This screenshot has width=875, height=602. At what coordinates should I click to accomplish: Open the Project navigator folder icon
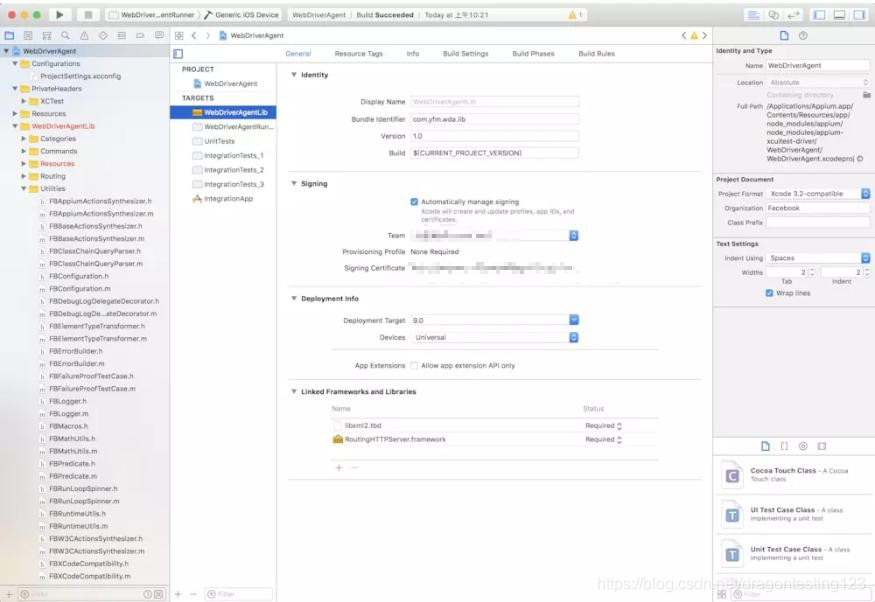coord(9,36)
